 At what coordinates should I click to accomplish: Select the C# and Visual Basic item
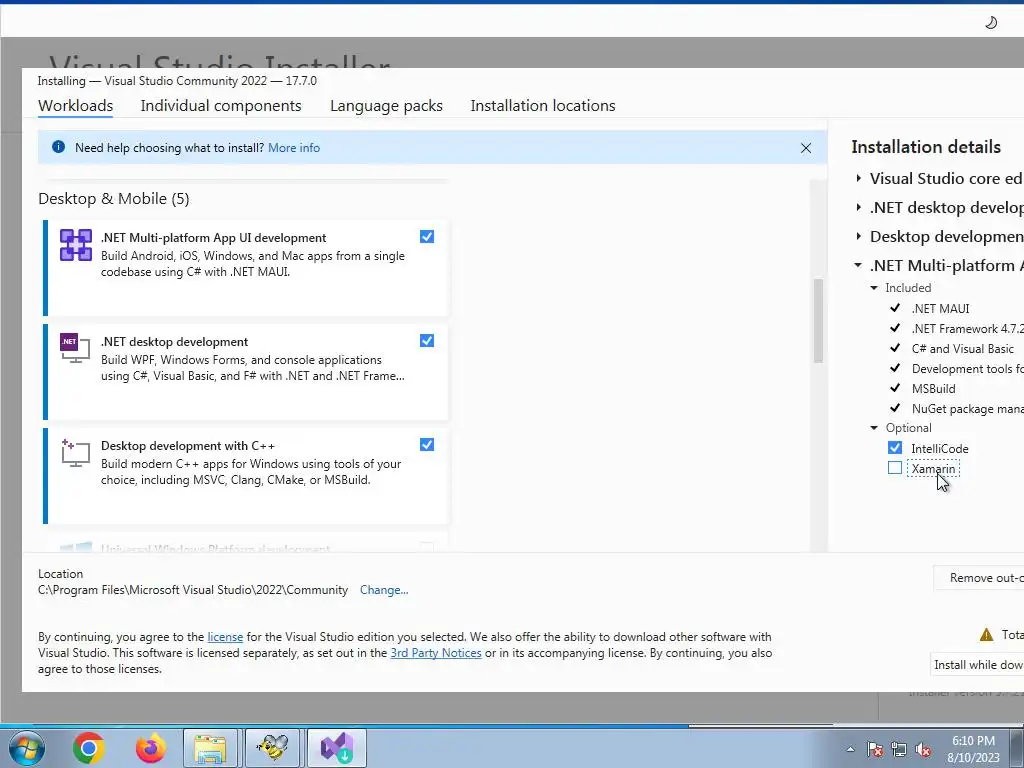(x=963, y=349)
